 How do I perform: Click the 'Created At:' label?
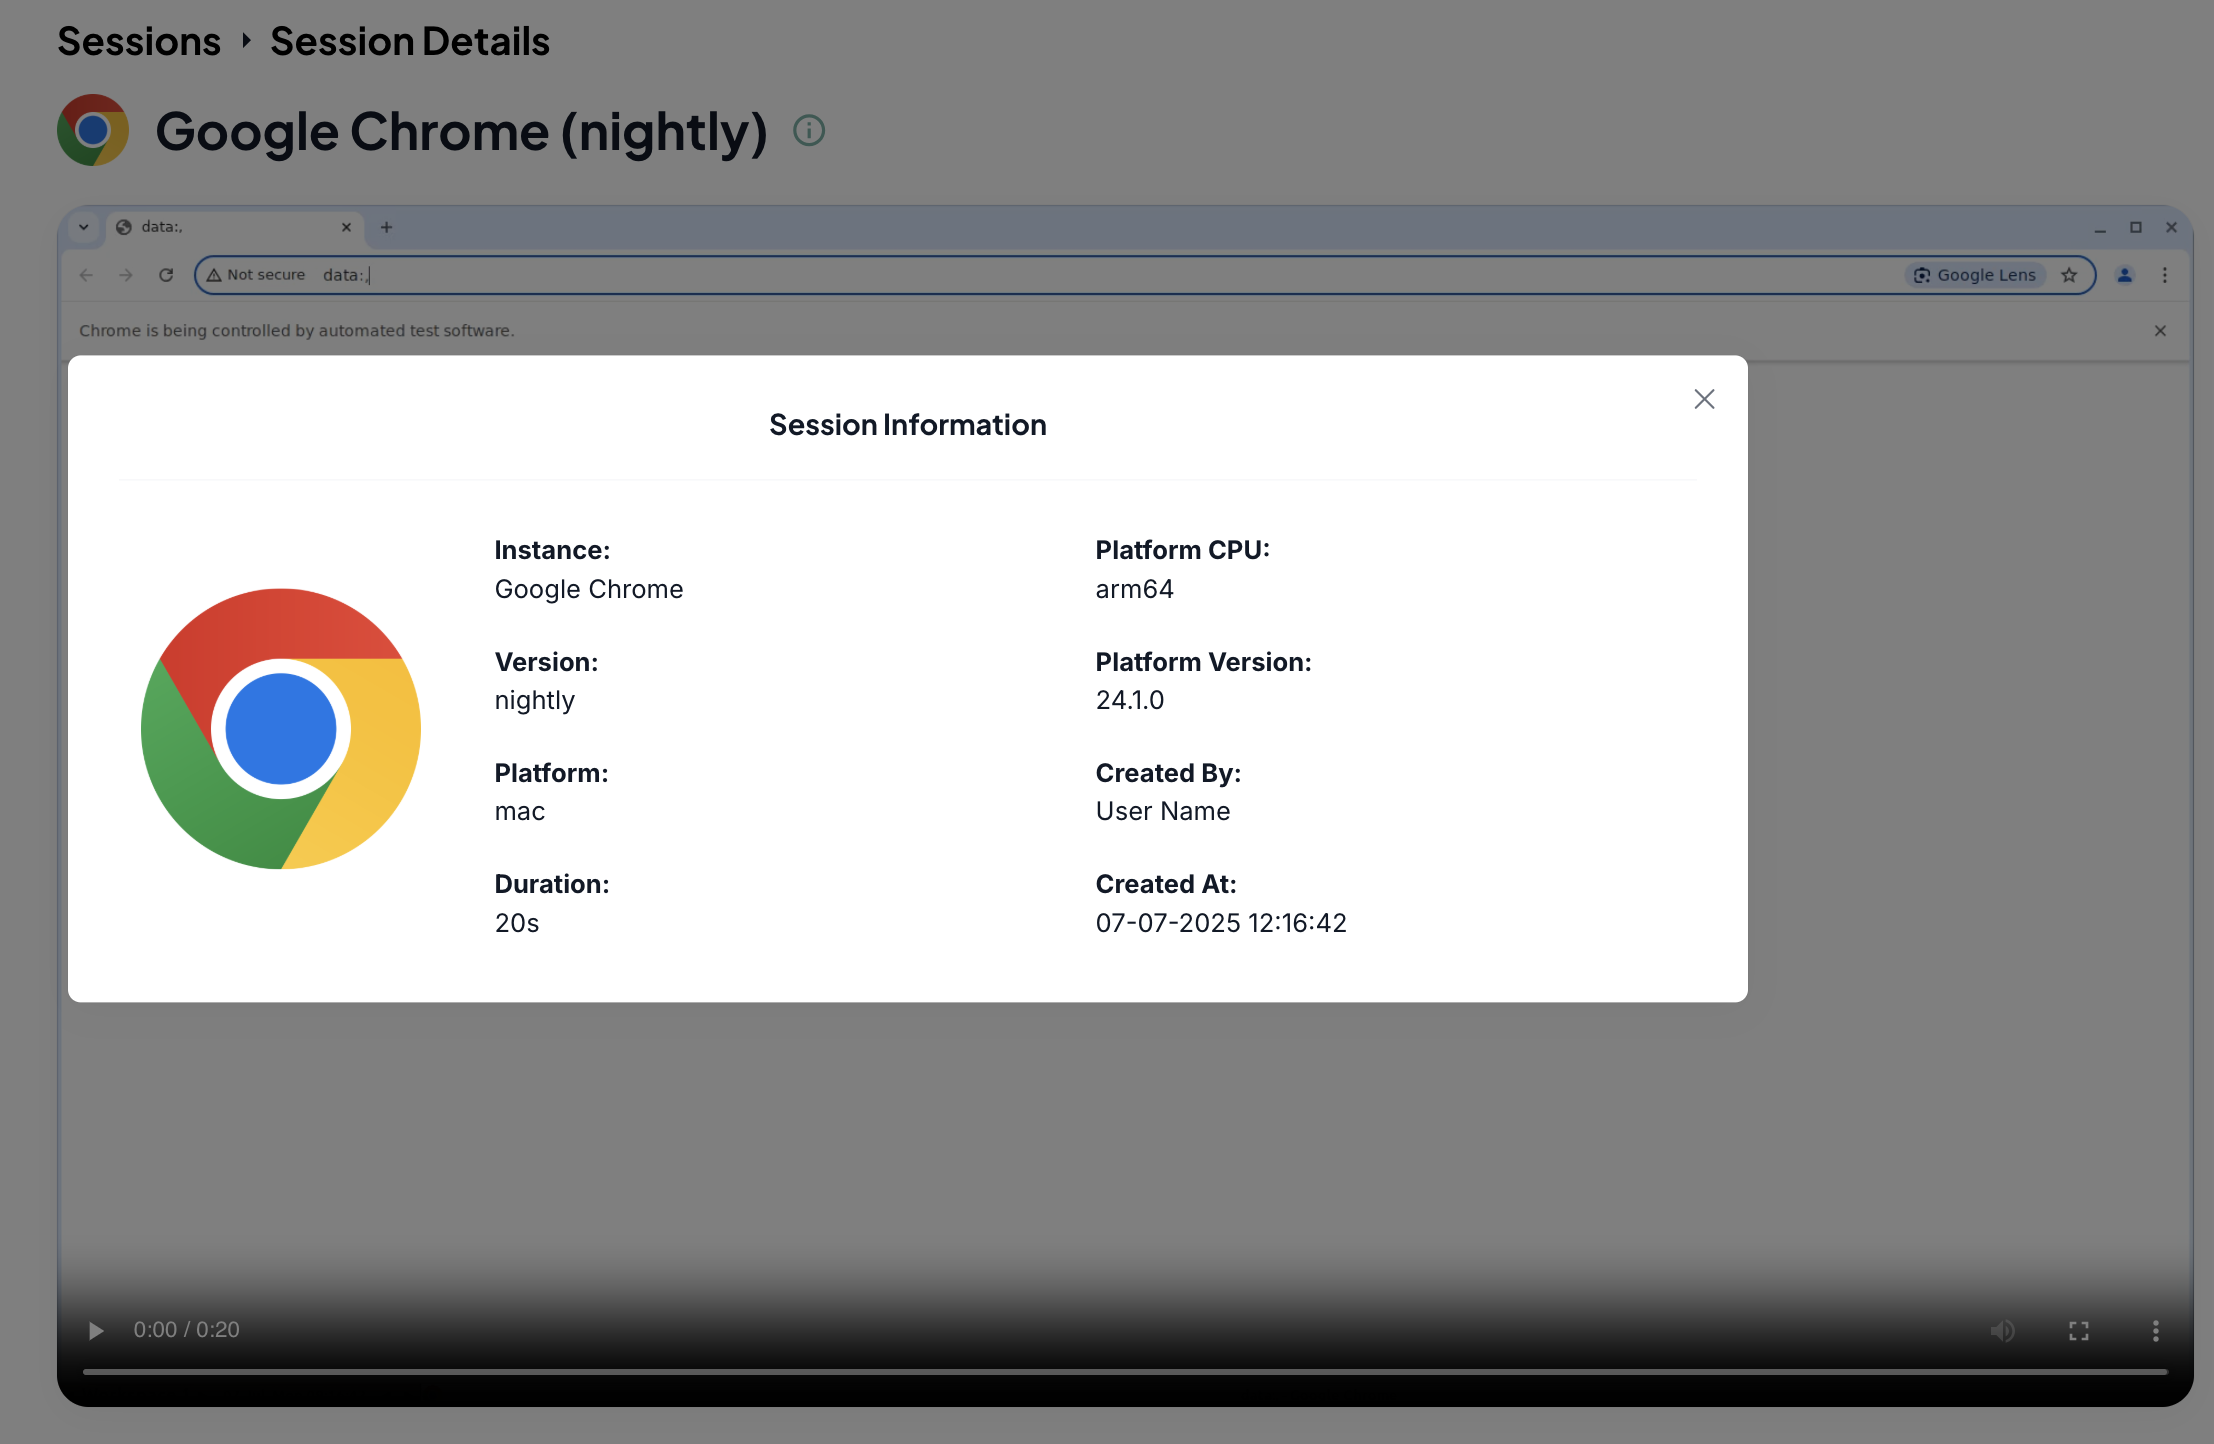tap(1166, 884)
